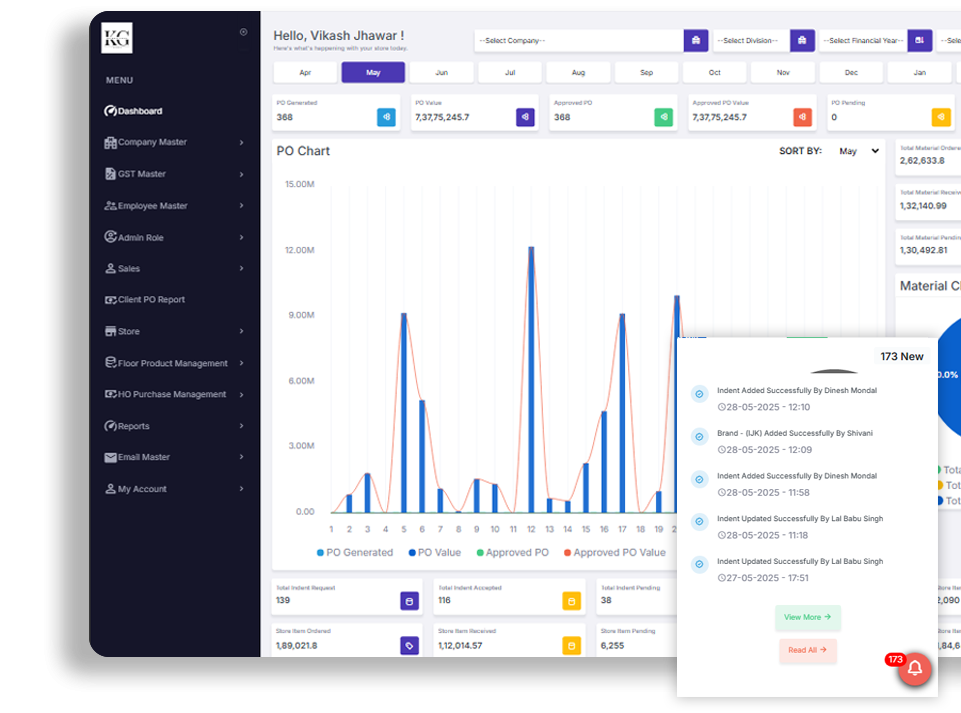Open Client PO Report menu item

coord(151,300)
